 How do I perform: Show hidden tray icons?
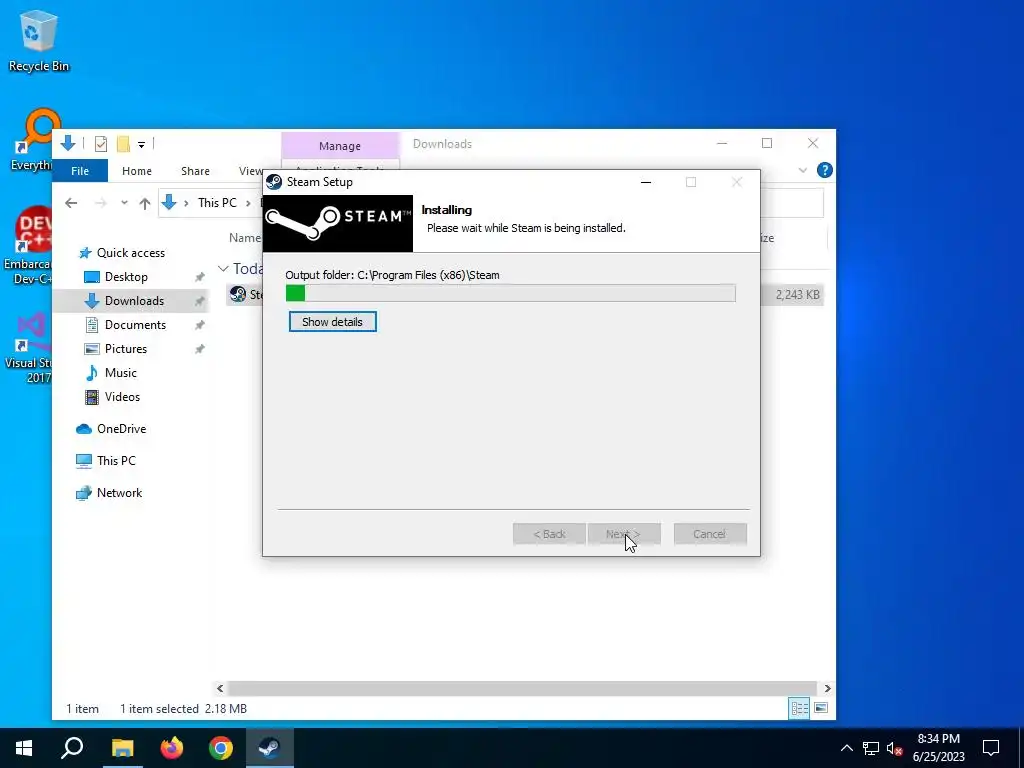point(846,748)
